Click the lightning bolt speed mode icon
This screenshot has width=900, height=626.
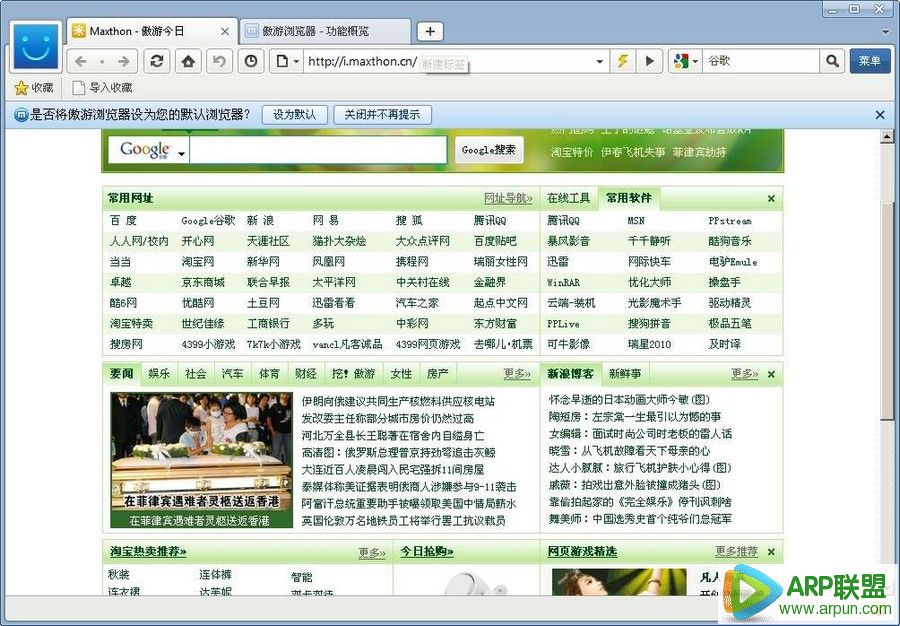tap(623, 61)
